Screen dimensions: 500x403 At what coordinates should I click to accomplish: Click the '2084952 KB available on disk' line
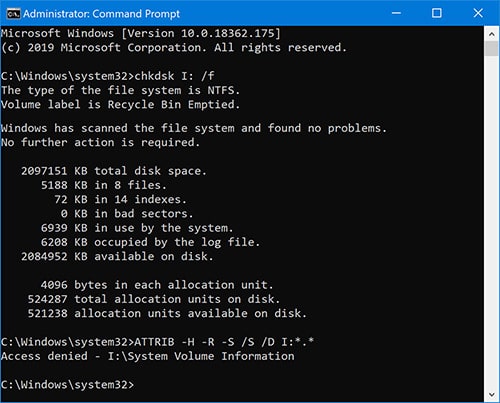117,256
